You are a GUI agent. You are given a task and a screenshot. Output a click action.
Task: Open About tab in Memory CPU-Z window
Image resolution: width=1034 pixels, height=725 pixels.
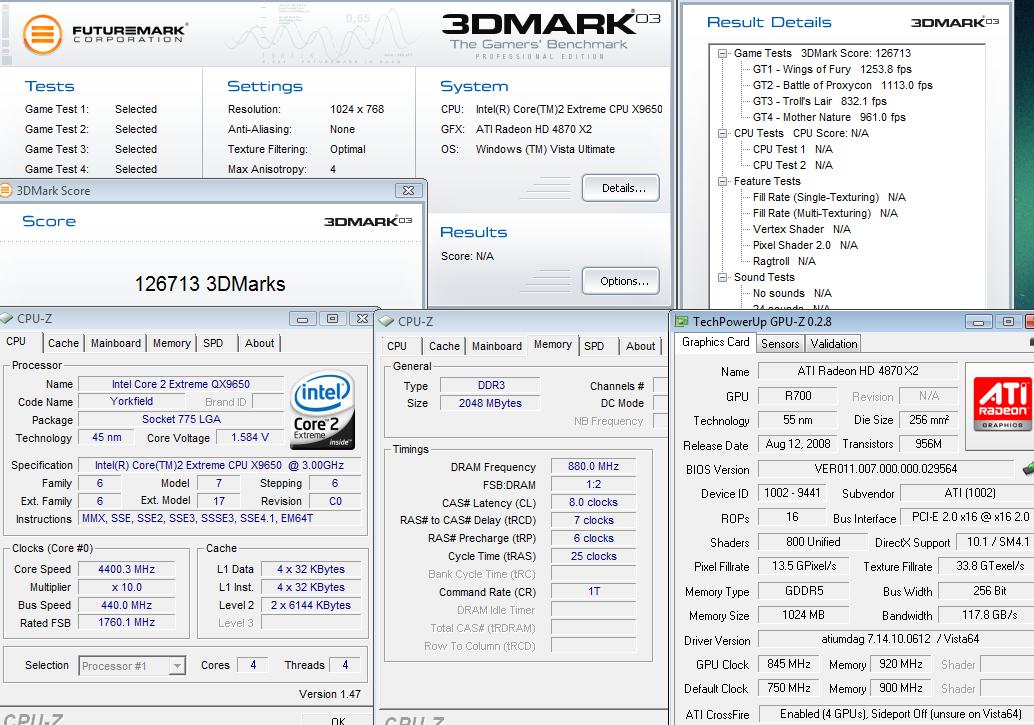pyautogui.click(x=640, y=346)
